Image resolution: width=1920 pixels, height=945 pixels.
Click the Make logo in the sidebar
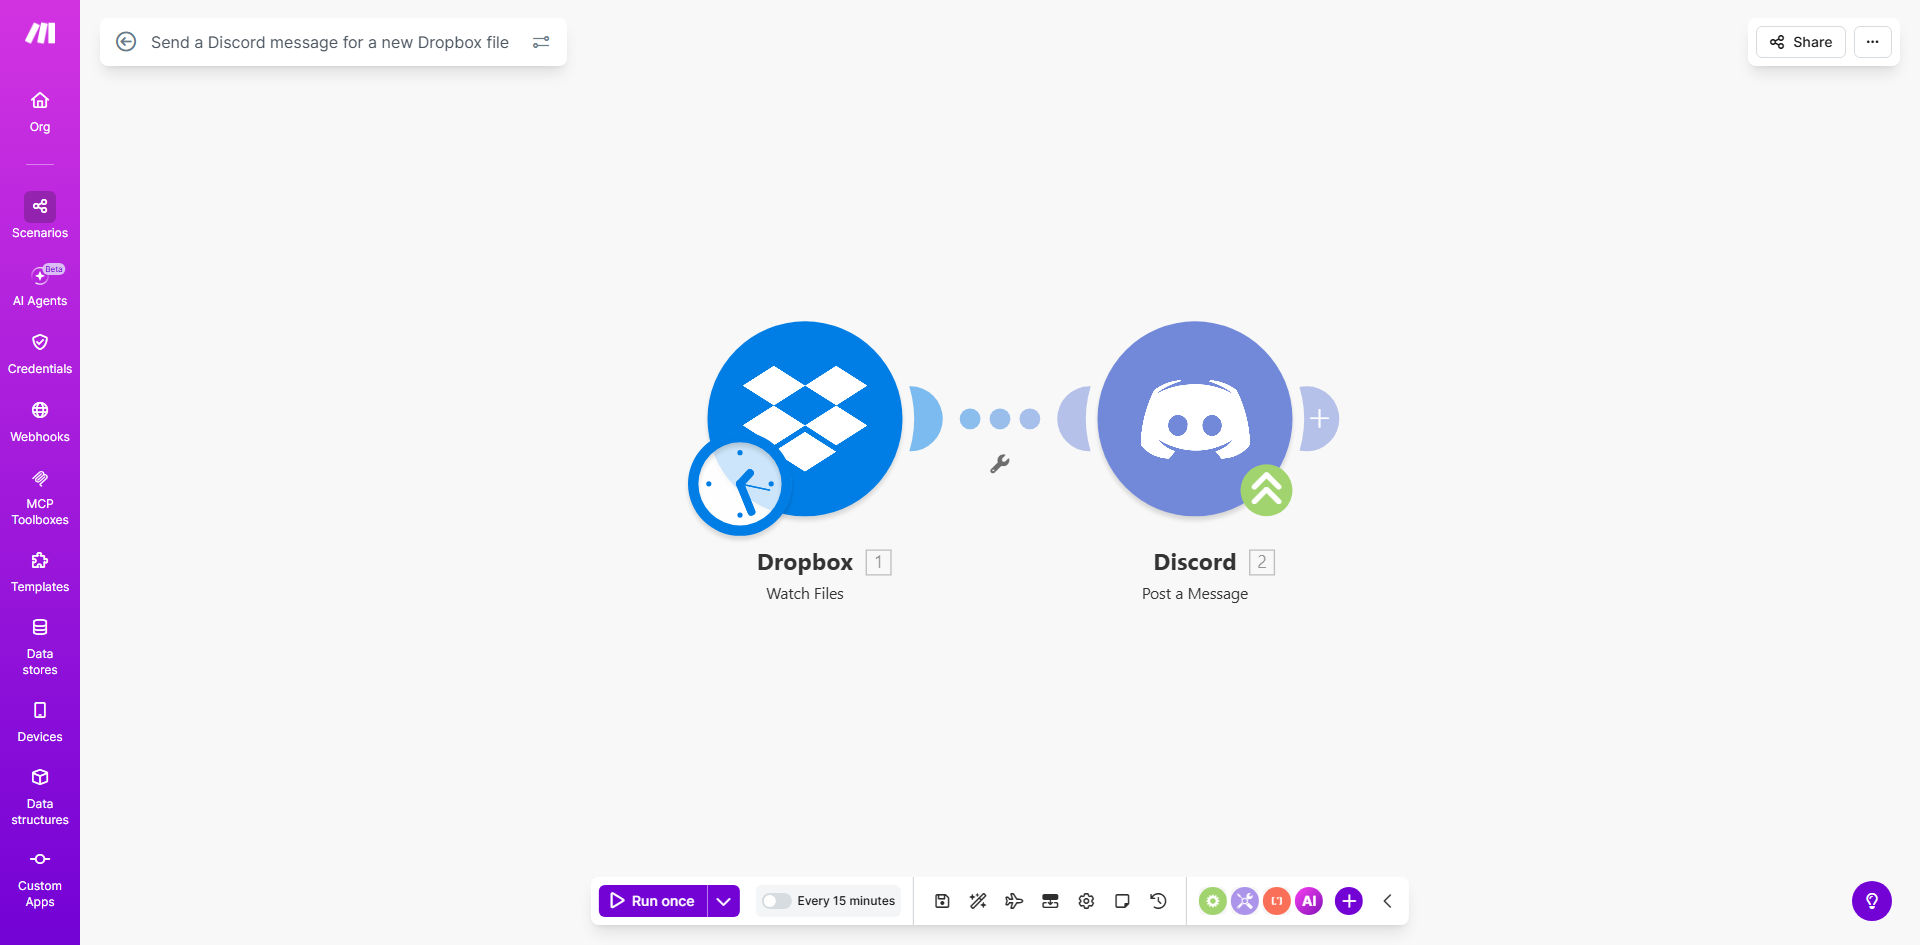click(x=40, y=33)
